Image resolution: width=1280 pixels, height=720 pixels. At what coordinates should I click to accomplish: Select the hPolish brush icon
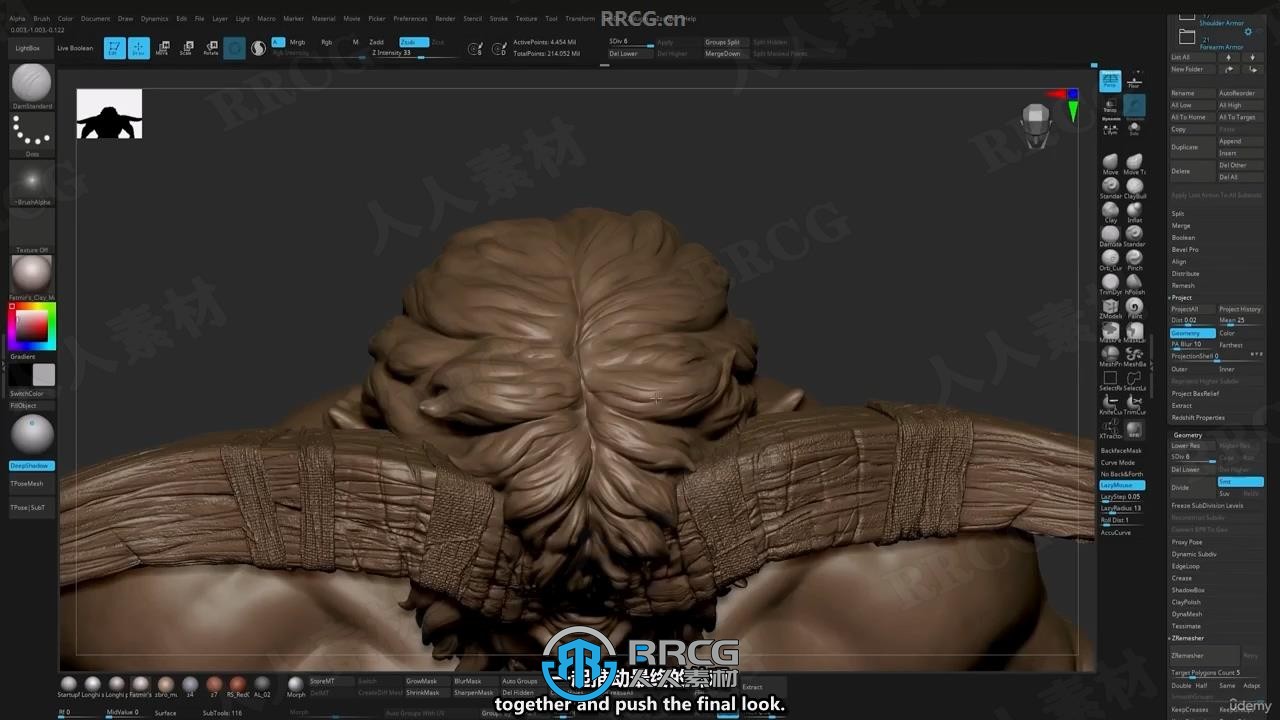(1134, 283)
